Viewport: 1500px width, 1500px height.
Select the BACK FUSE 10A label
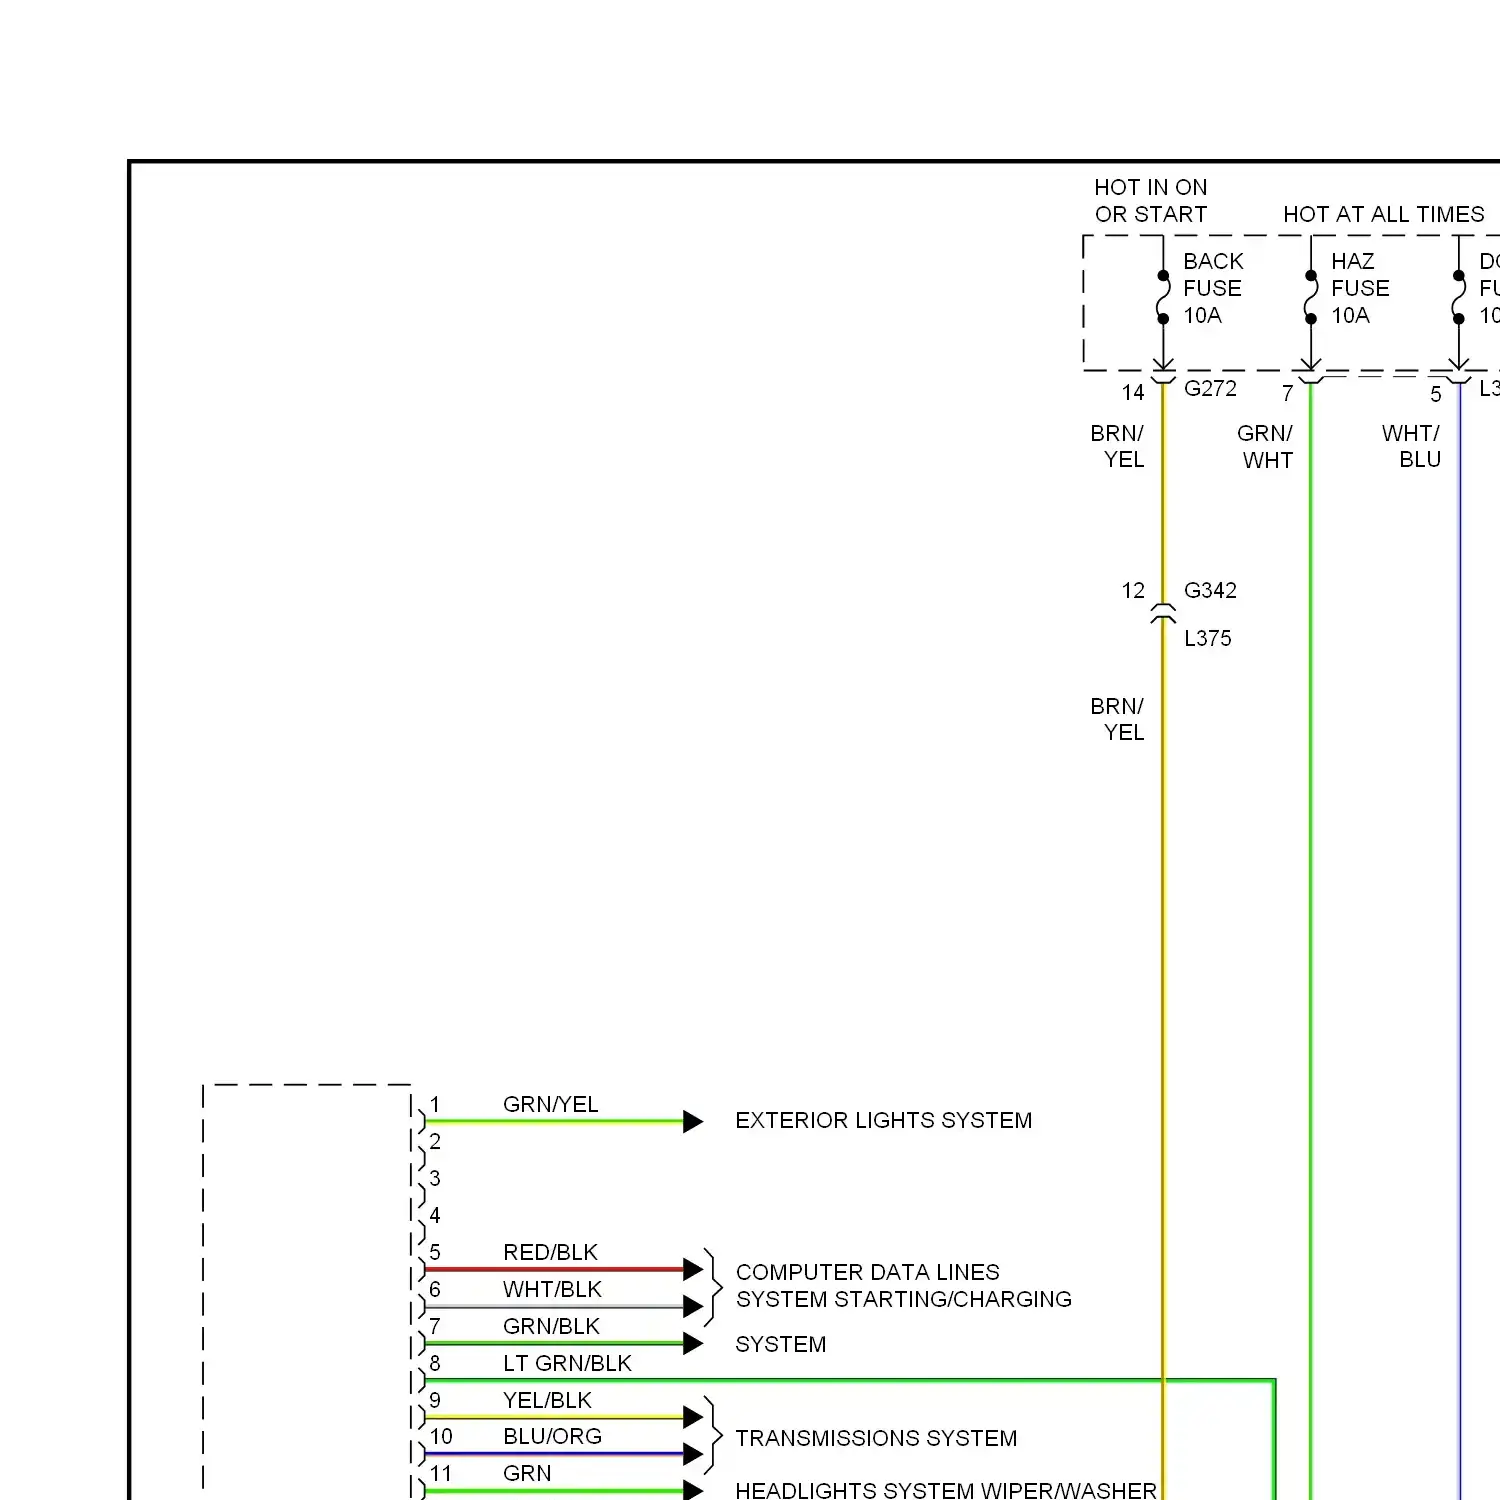pos(1213,288)
